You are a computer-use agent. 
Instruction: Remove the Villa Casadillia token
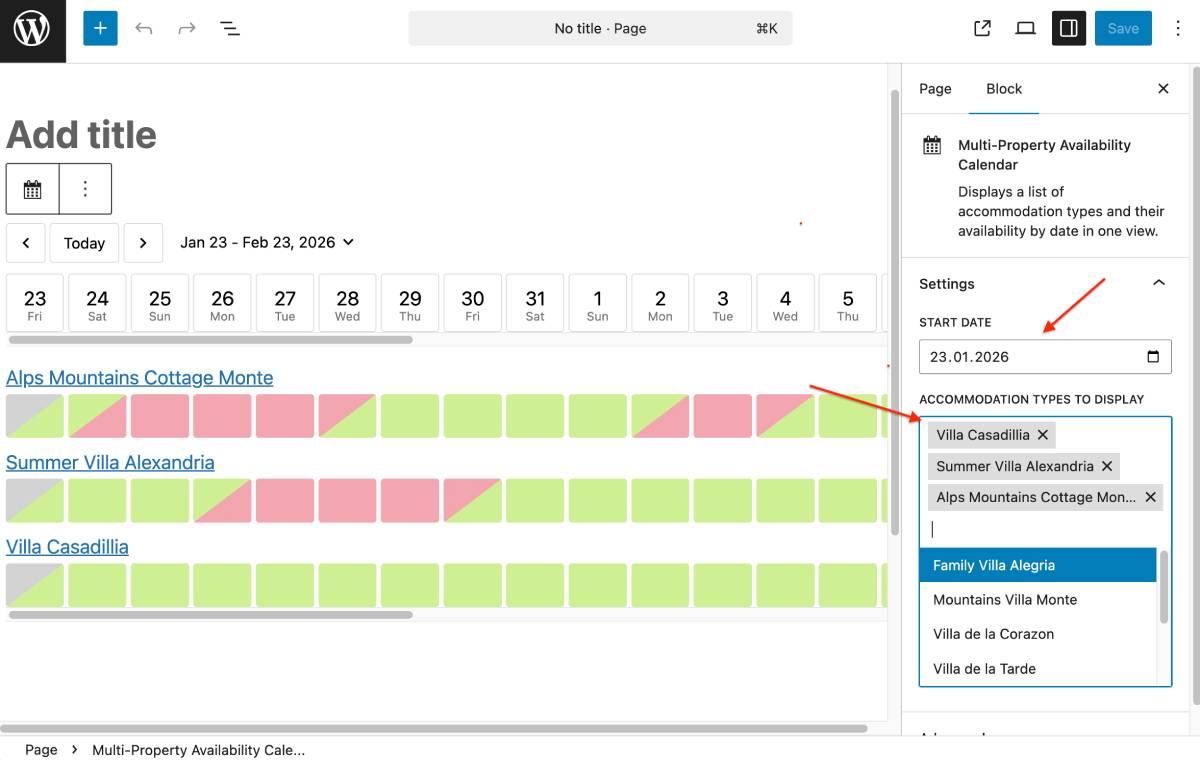coord(1043,434)
